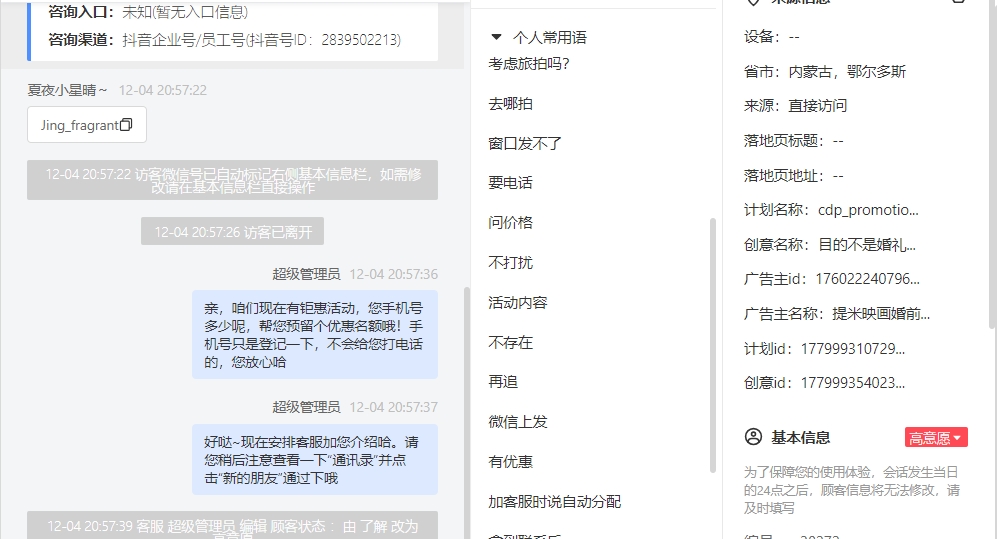Select the quick phrase 问价格
Screen dimensions: 997x539
point(511,222)
